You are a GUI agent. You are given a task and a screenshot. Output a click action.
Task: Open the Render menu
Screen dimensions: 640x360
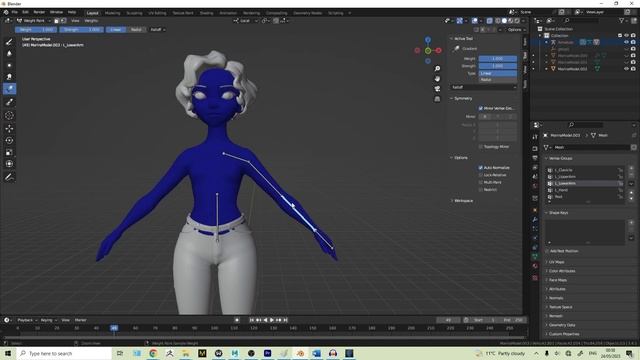click(x=39, y=12)
